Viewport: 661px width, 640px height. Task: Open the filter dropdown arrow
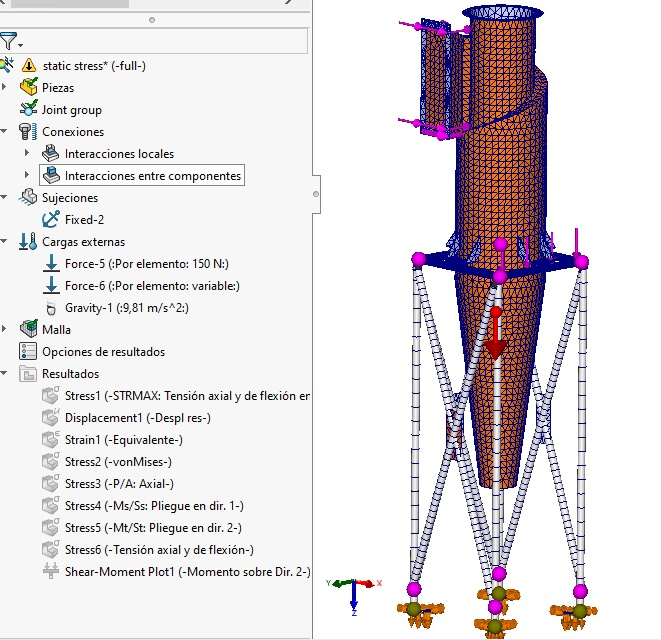[20, 45]
